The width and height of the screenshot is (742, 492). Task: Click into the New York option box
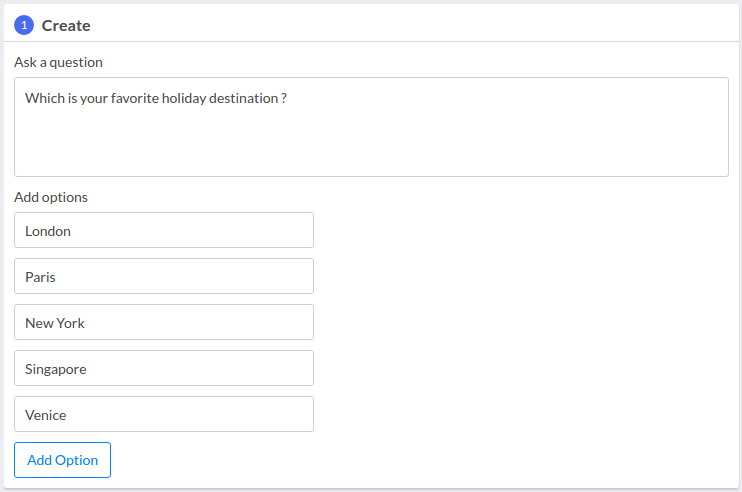click(164, 322)
